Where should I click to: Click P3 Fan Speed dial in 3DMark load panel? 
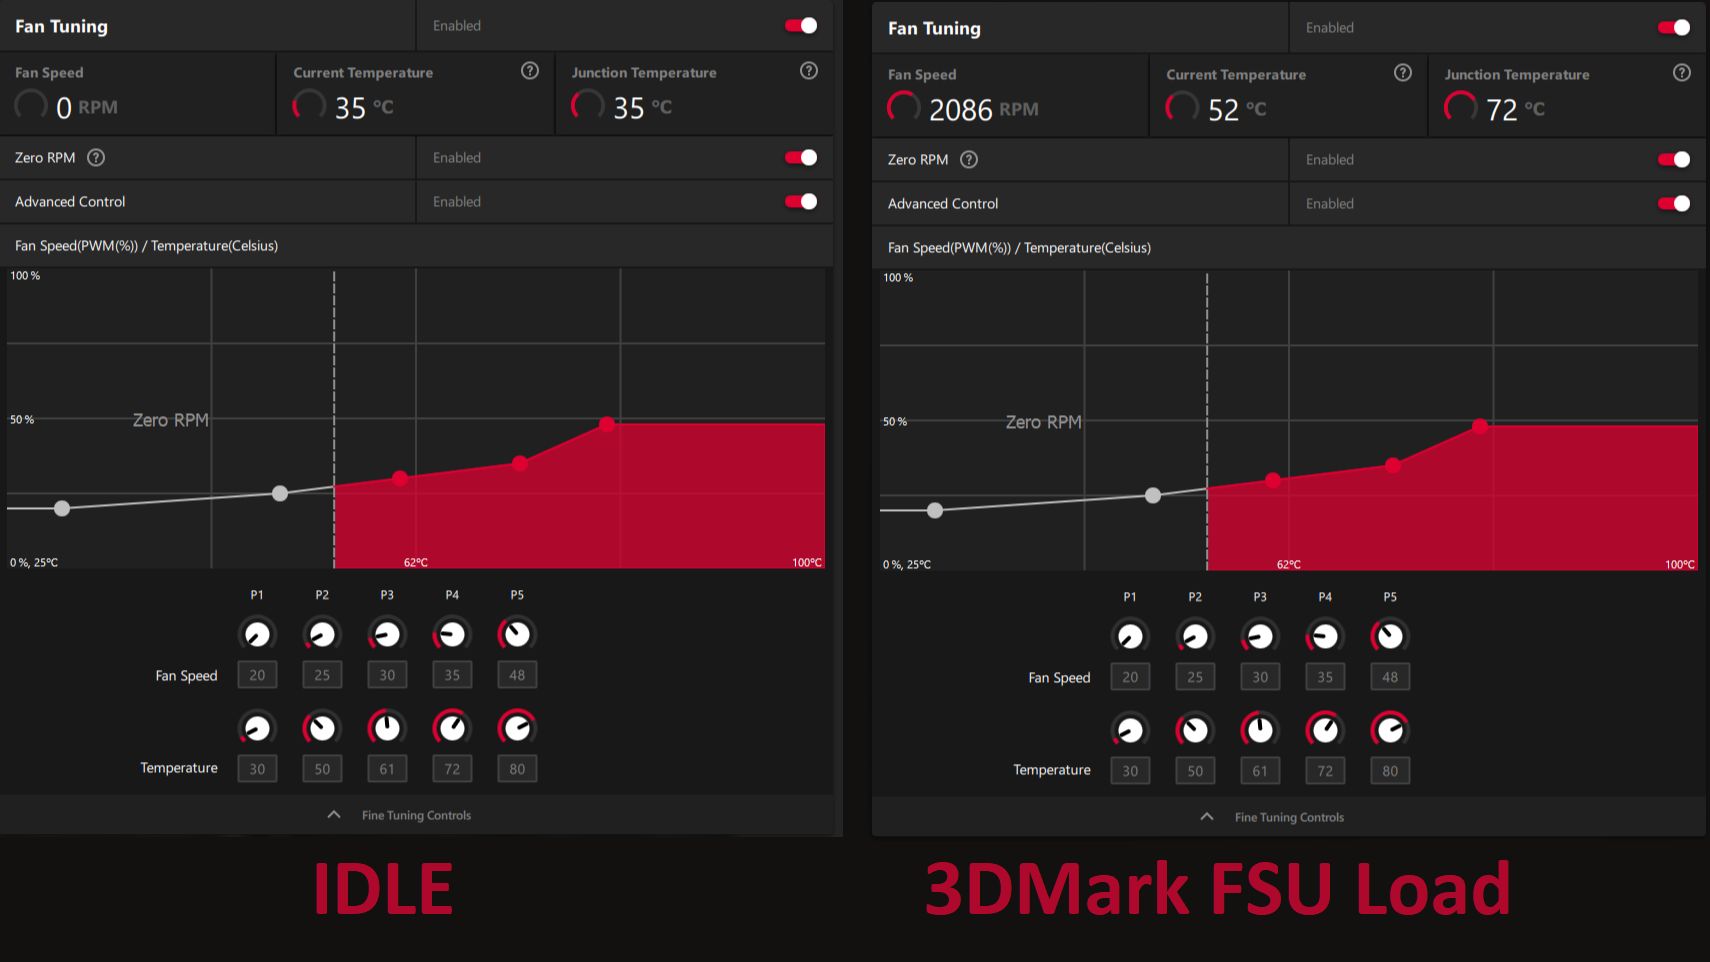[1260, 636]
